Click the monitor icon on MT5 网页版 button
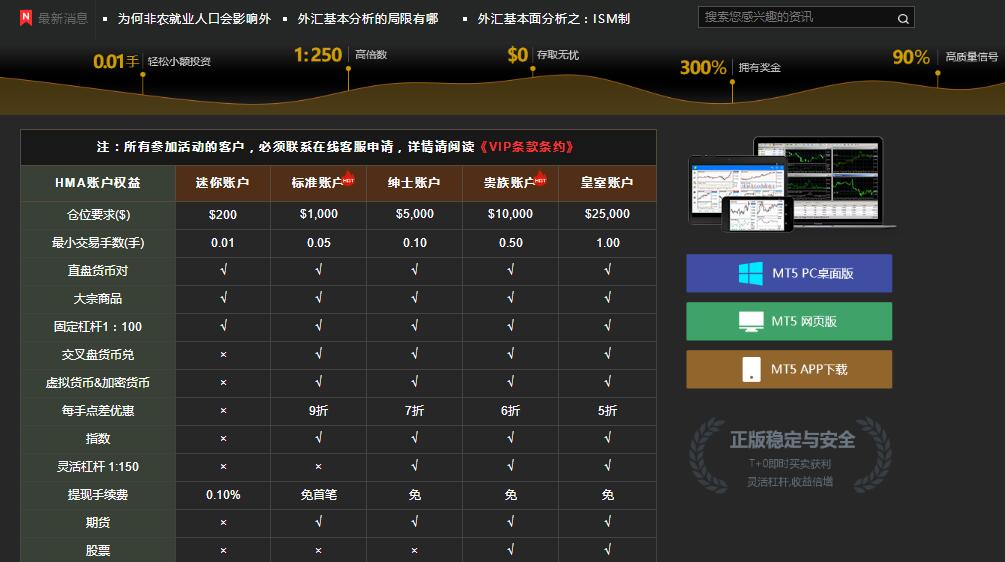The height and width of the screenshot is (562, 1005). (x=751, y=321)
